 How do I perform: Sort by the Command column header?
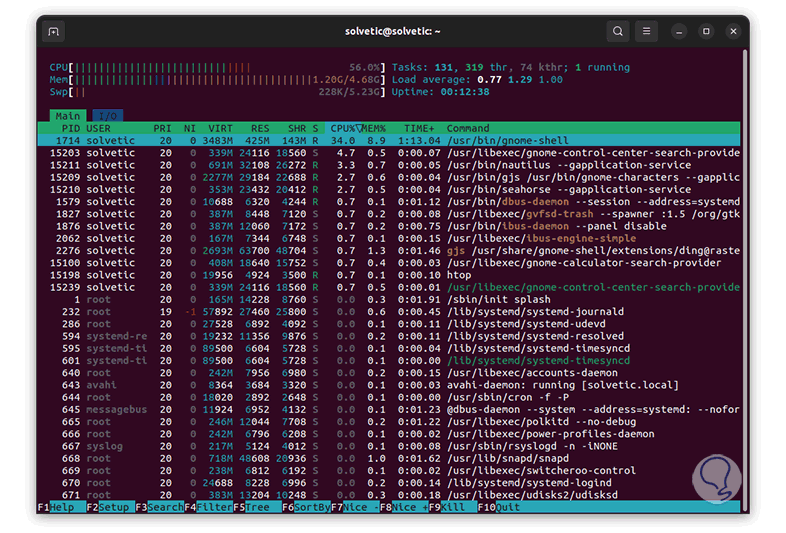(468, 128)
